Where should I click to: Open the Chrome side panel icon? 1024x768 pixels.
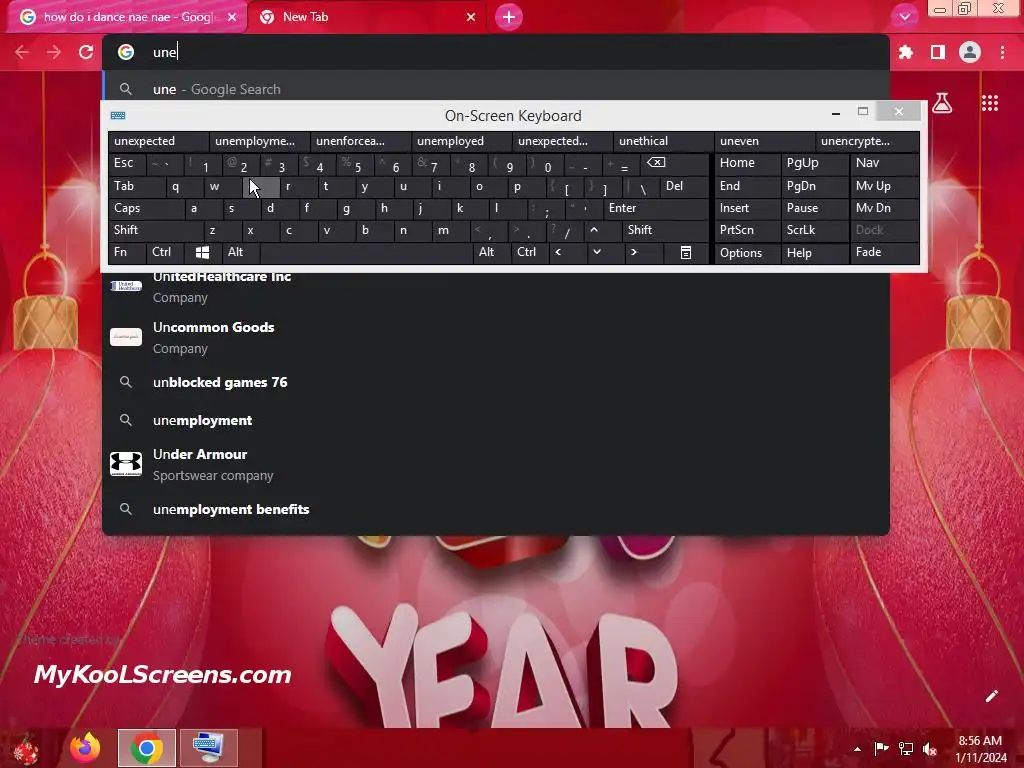click(938, 52)
